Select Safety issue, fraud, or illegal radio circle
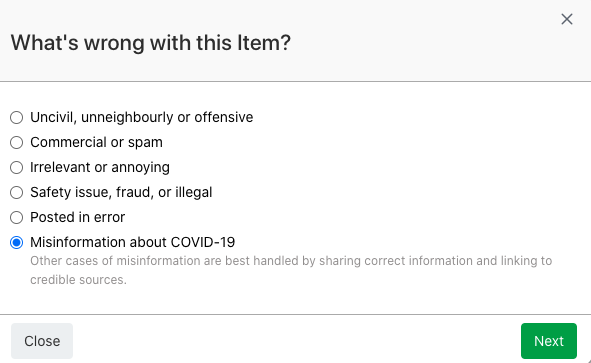This screenshot has width=591, height=363. (17, 192)
